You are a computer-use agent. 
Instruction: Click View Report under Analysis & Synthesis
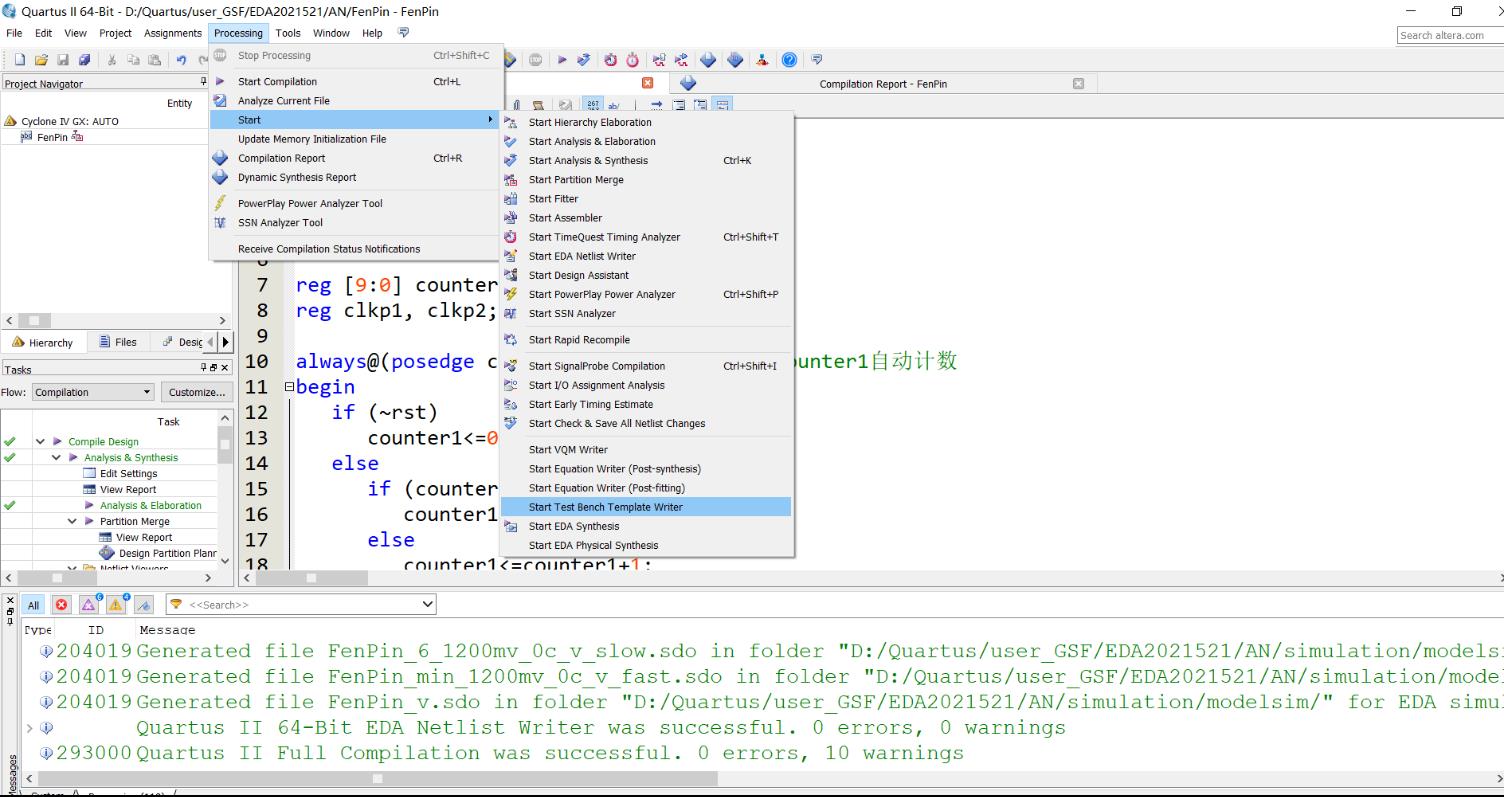pos(128,489)
